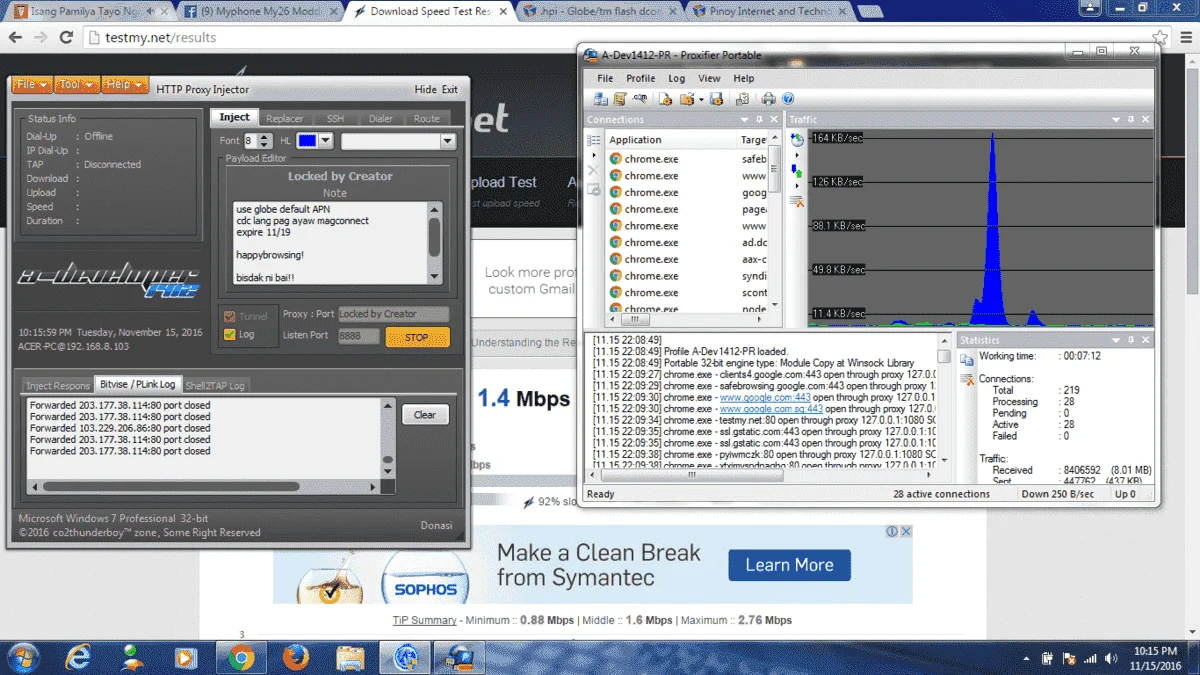Switch to the Route tab

click(427, 118)
